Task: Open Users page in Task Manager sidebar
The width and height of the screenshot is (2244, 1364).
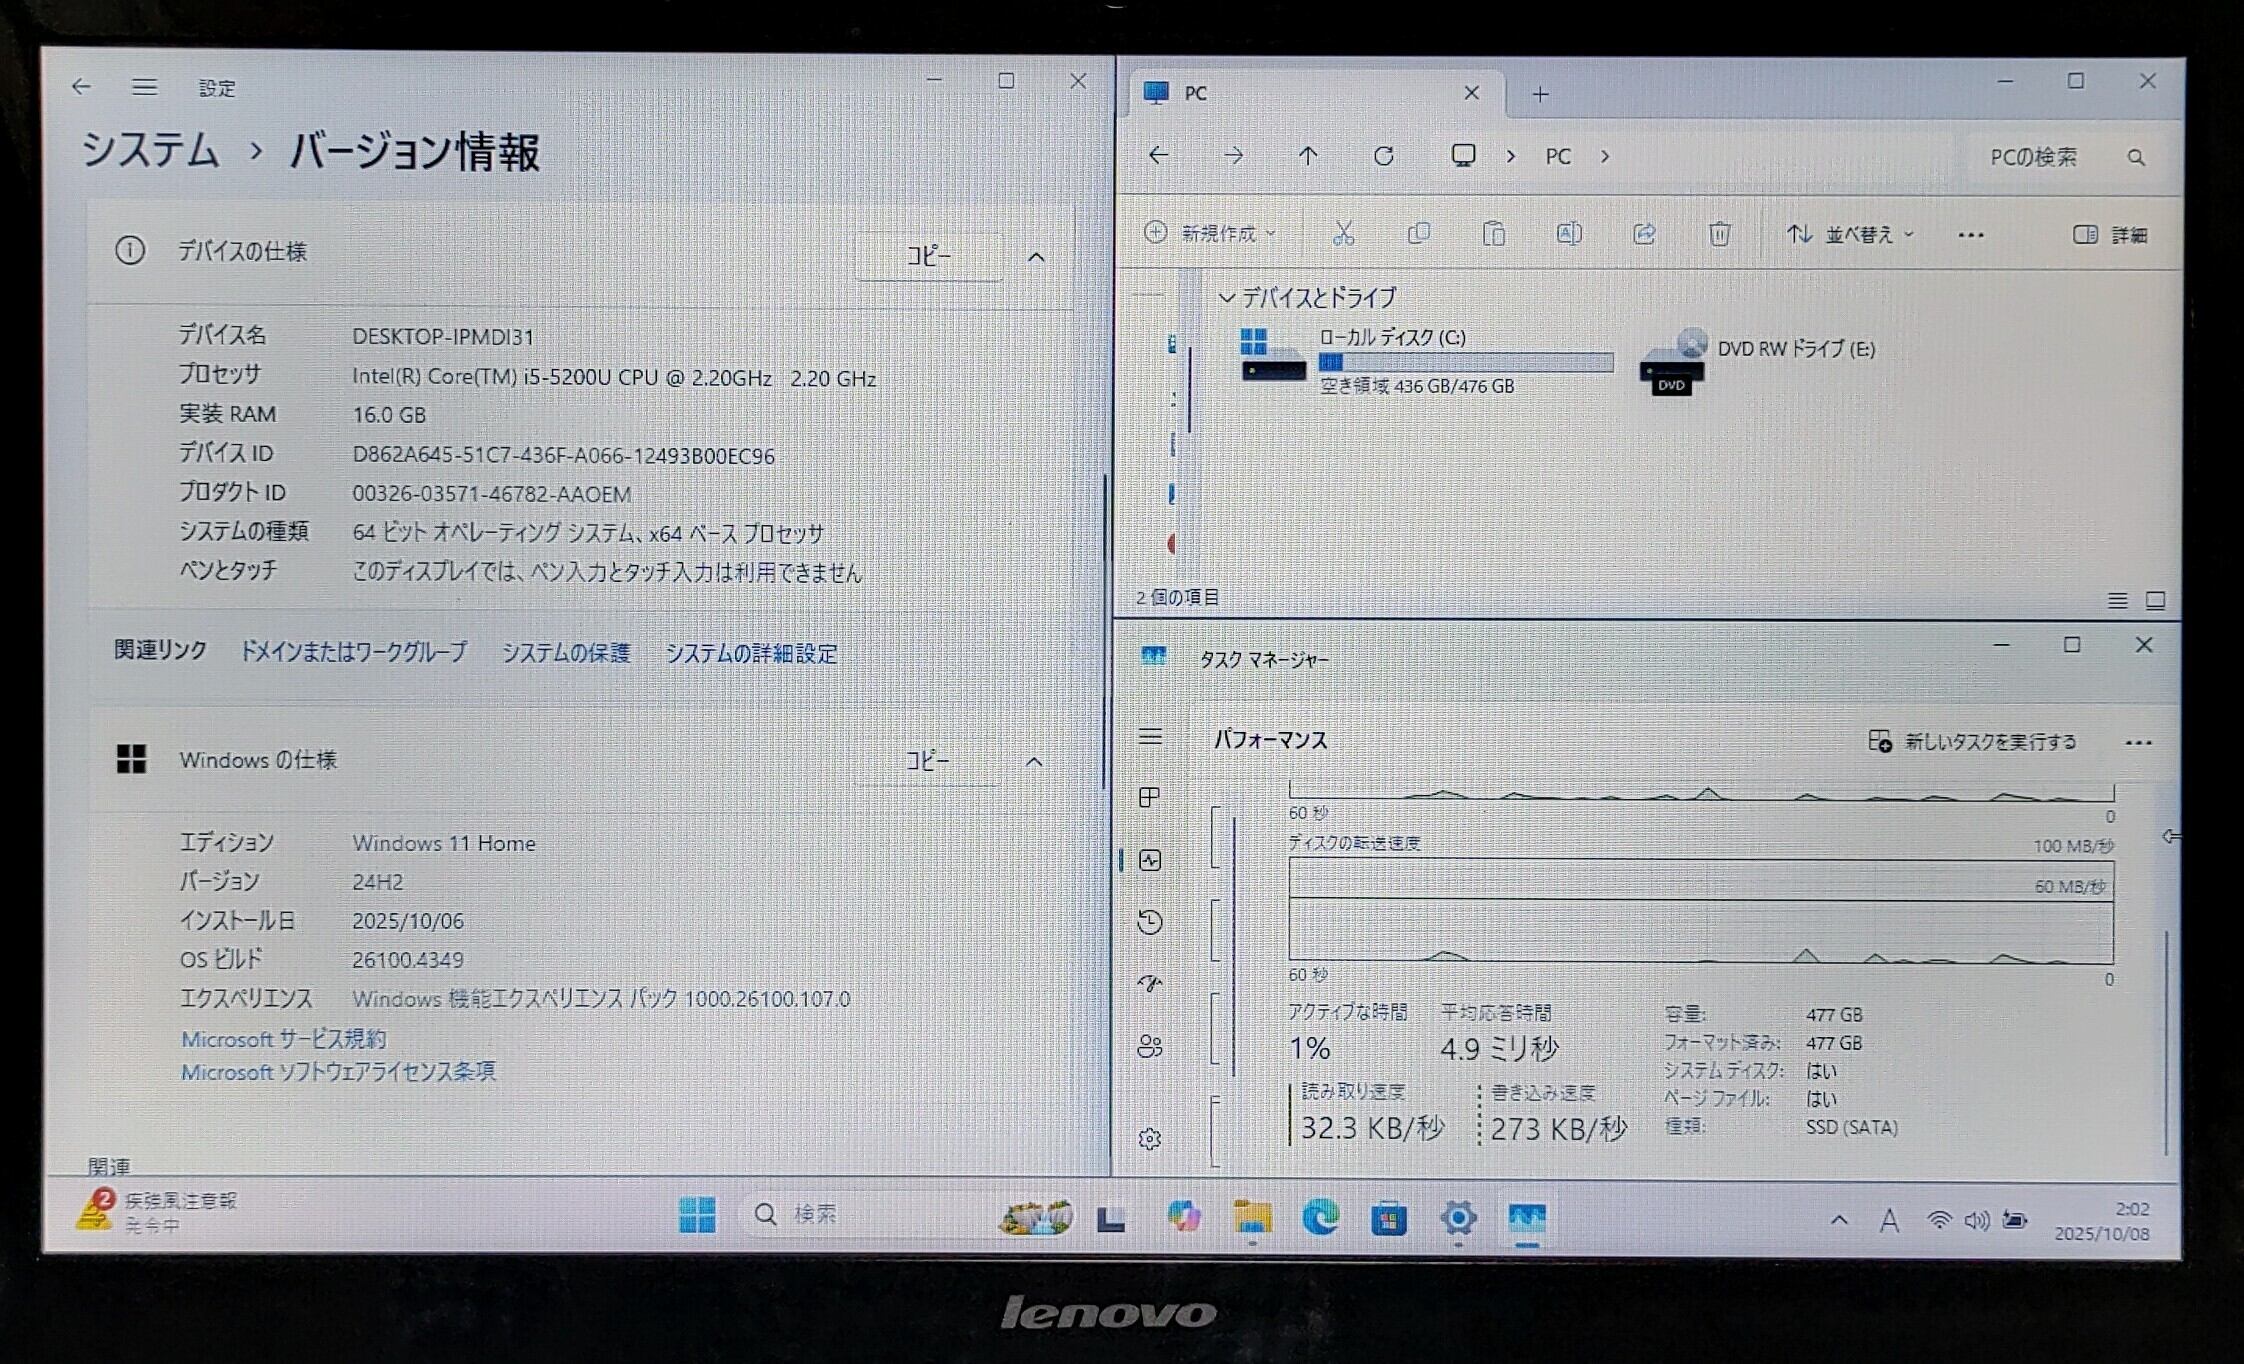Action: click(1150, 1047)
